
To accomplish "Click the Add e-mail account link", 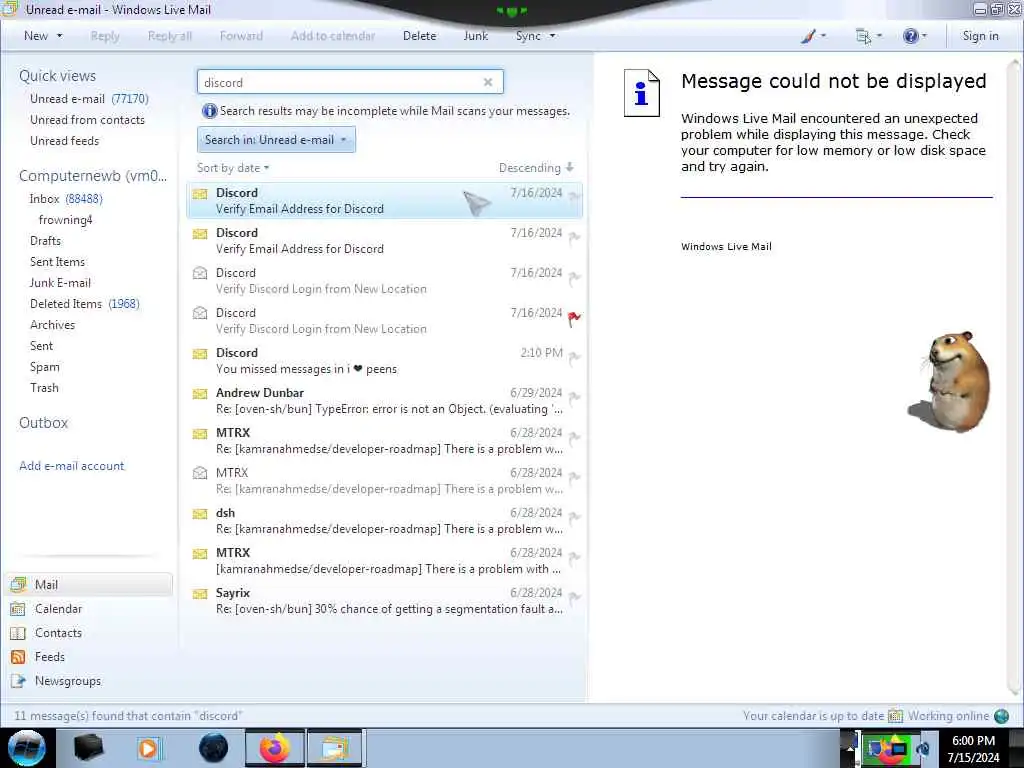I will click(72, 466).
